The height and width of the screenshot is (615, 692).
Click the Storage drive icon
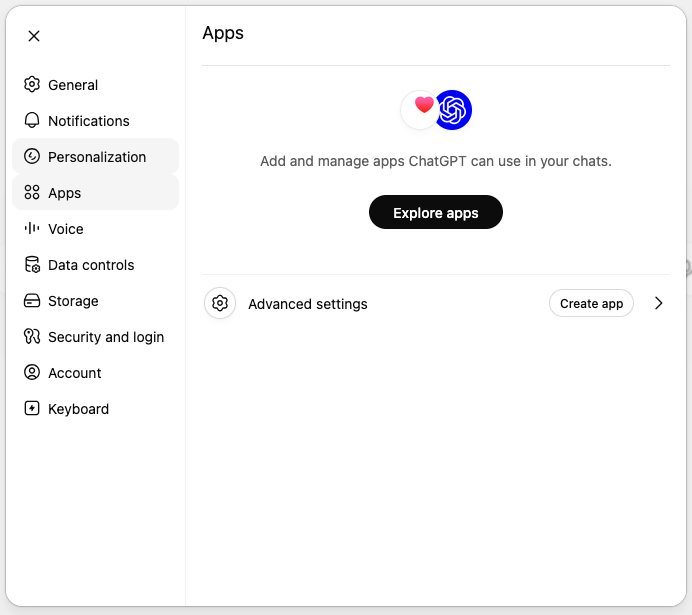coord(32,300)
